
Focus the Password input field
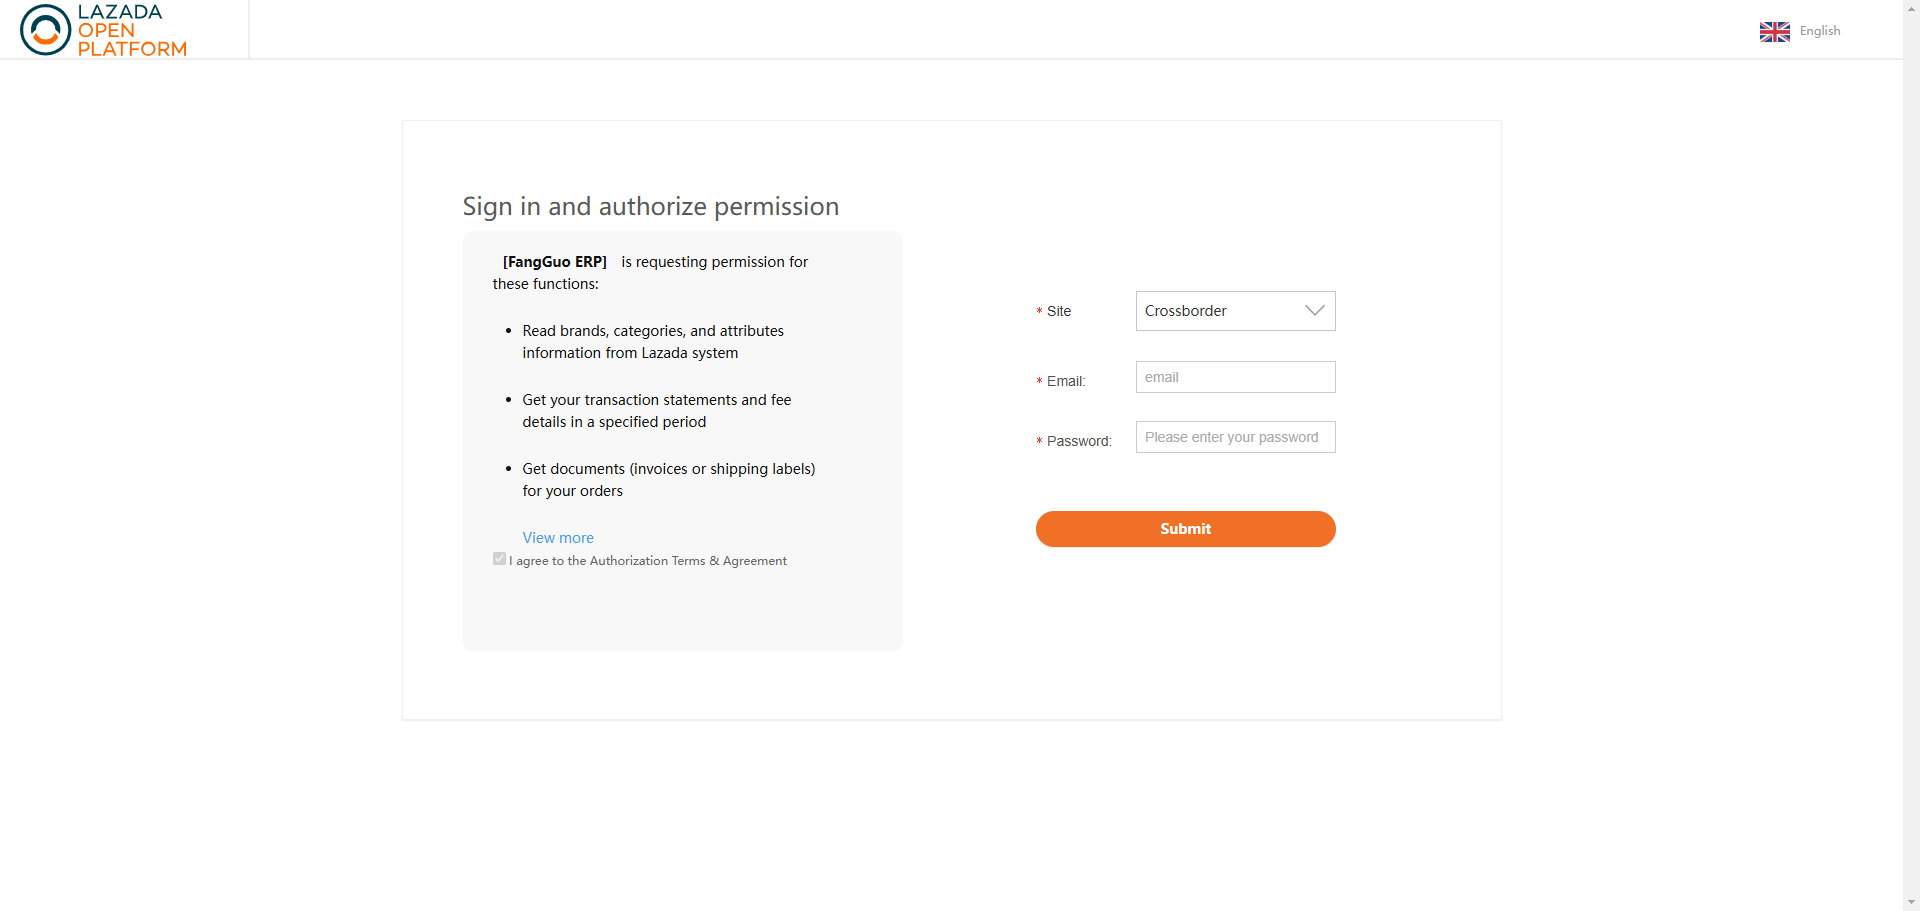pos(1234,437)
